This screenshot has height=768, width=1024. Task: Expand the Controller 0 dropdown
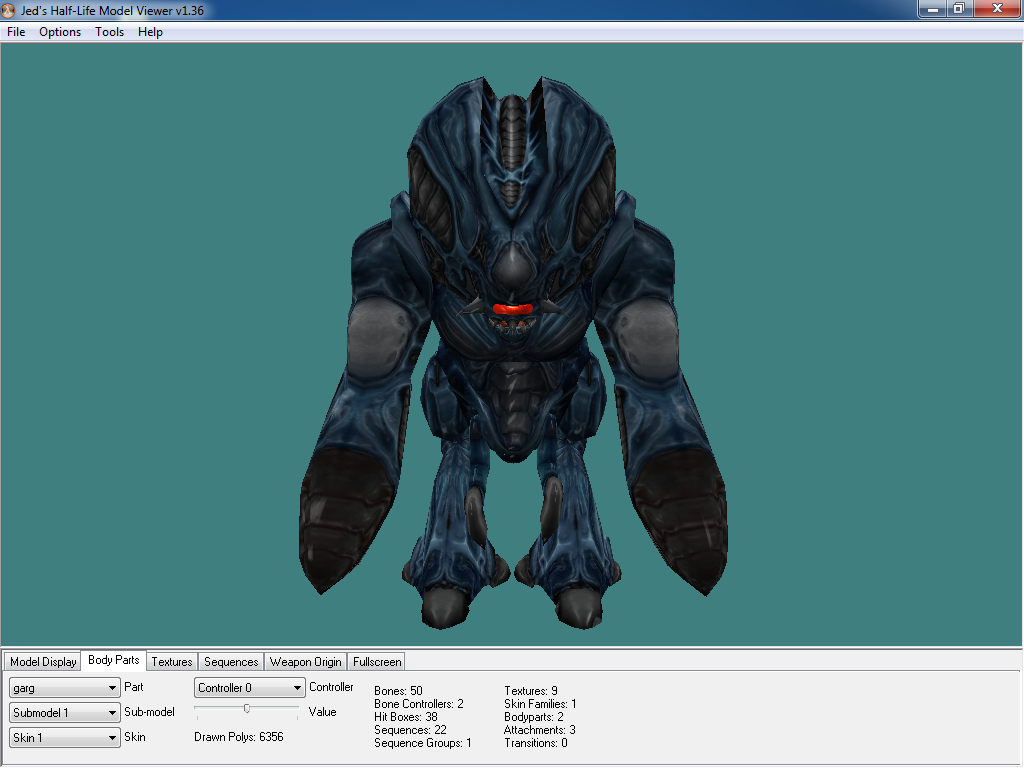pyautogui.click(x=249, y=688)
